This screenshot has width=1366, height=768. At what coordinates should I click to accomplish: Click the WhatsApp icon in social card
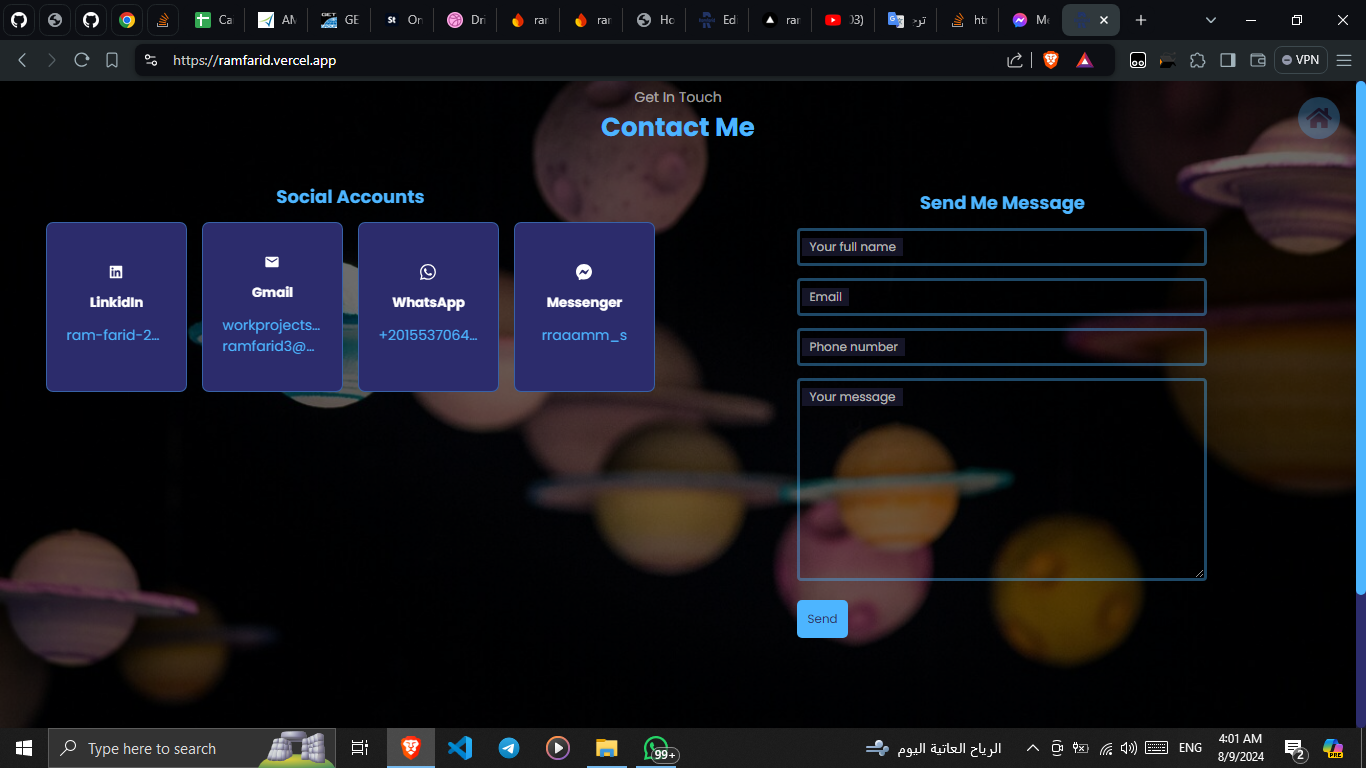[x=428, y=272]
